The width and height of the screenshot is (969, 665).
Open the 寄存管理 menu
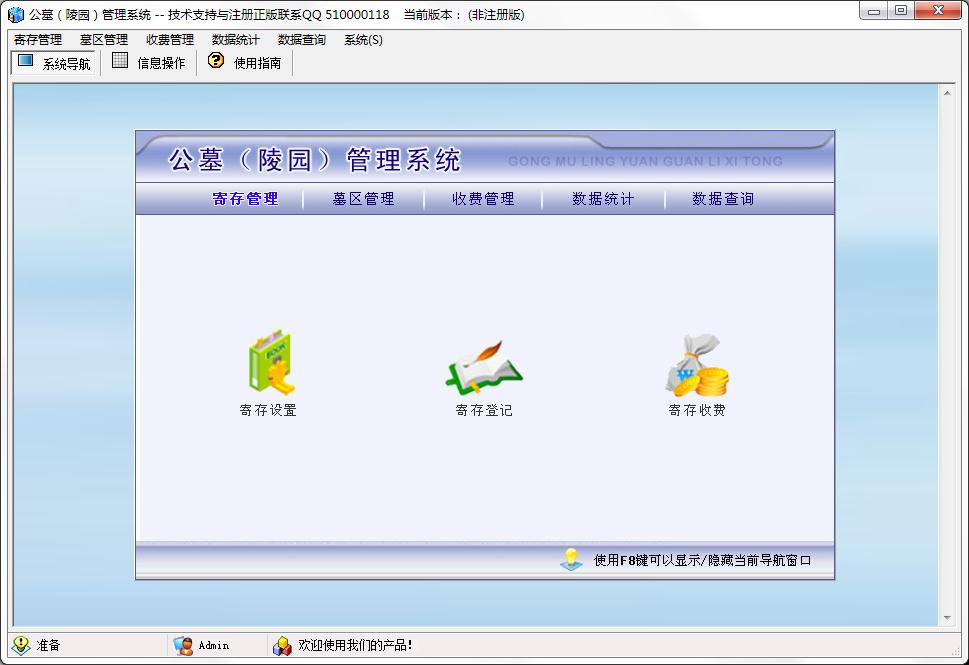[38, 40]
